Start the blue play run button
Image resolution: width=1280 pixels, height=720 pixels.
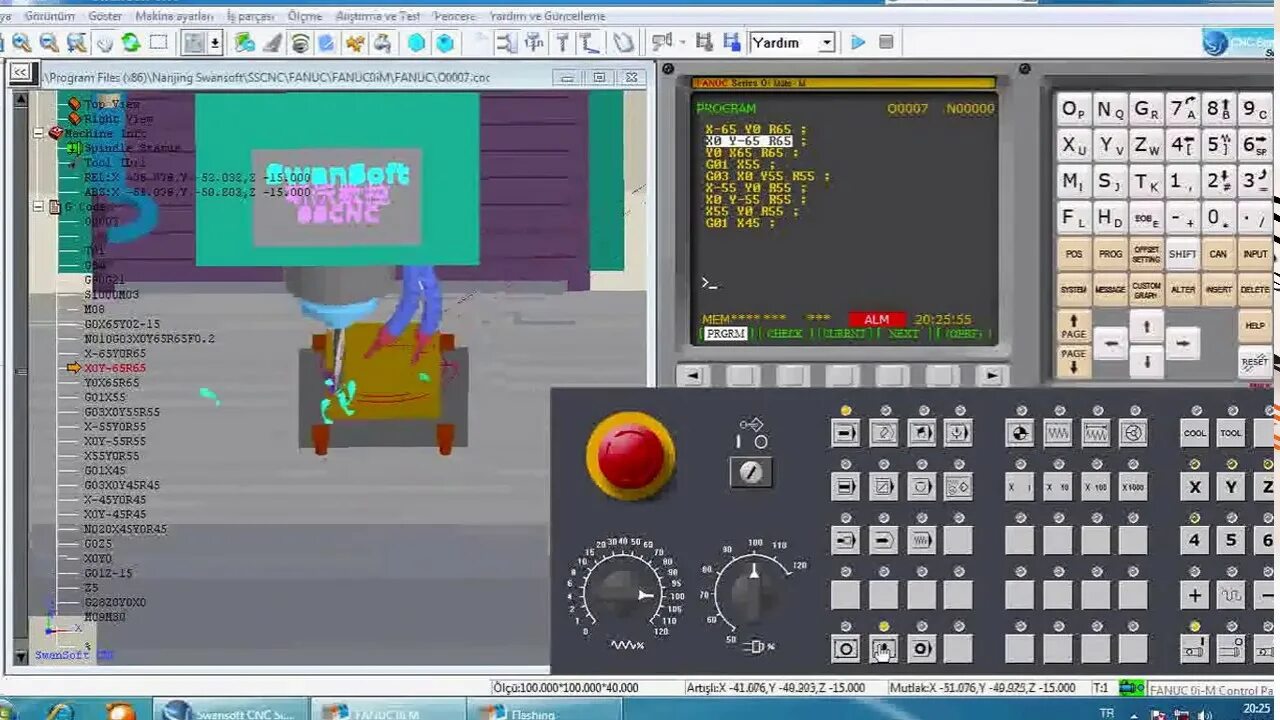(x=858, y=42)
